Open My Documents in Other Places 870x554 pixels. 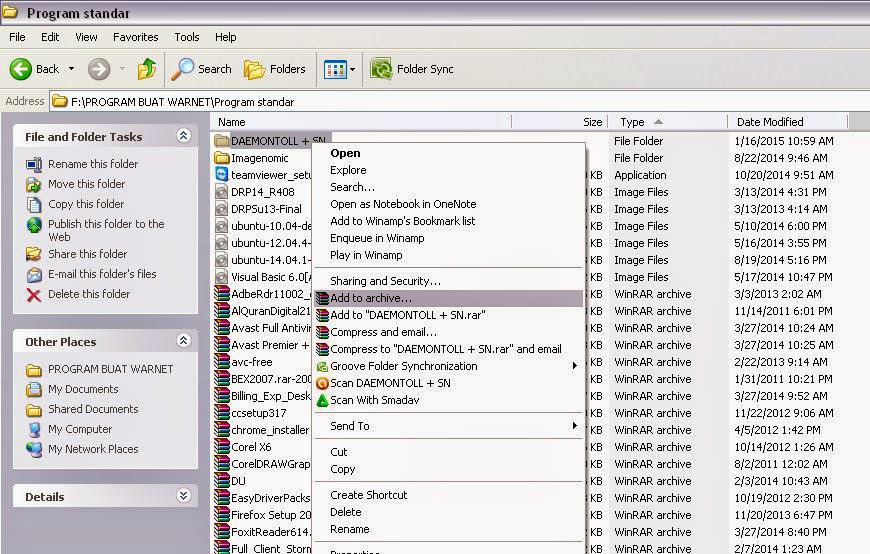(83, 389)
